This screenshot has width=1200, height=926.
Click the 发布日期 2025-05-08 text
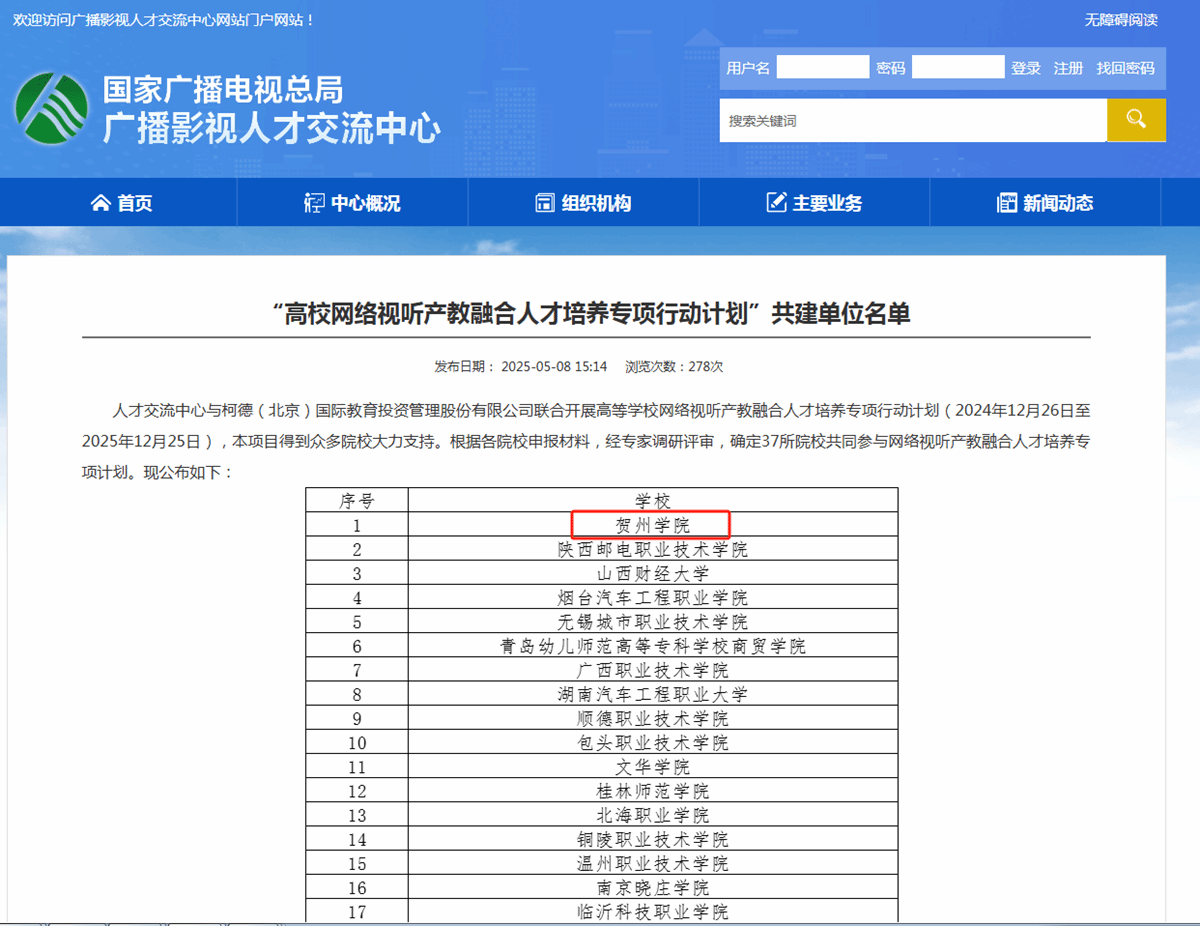(521, 367)
